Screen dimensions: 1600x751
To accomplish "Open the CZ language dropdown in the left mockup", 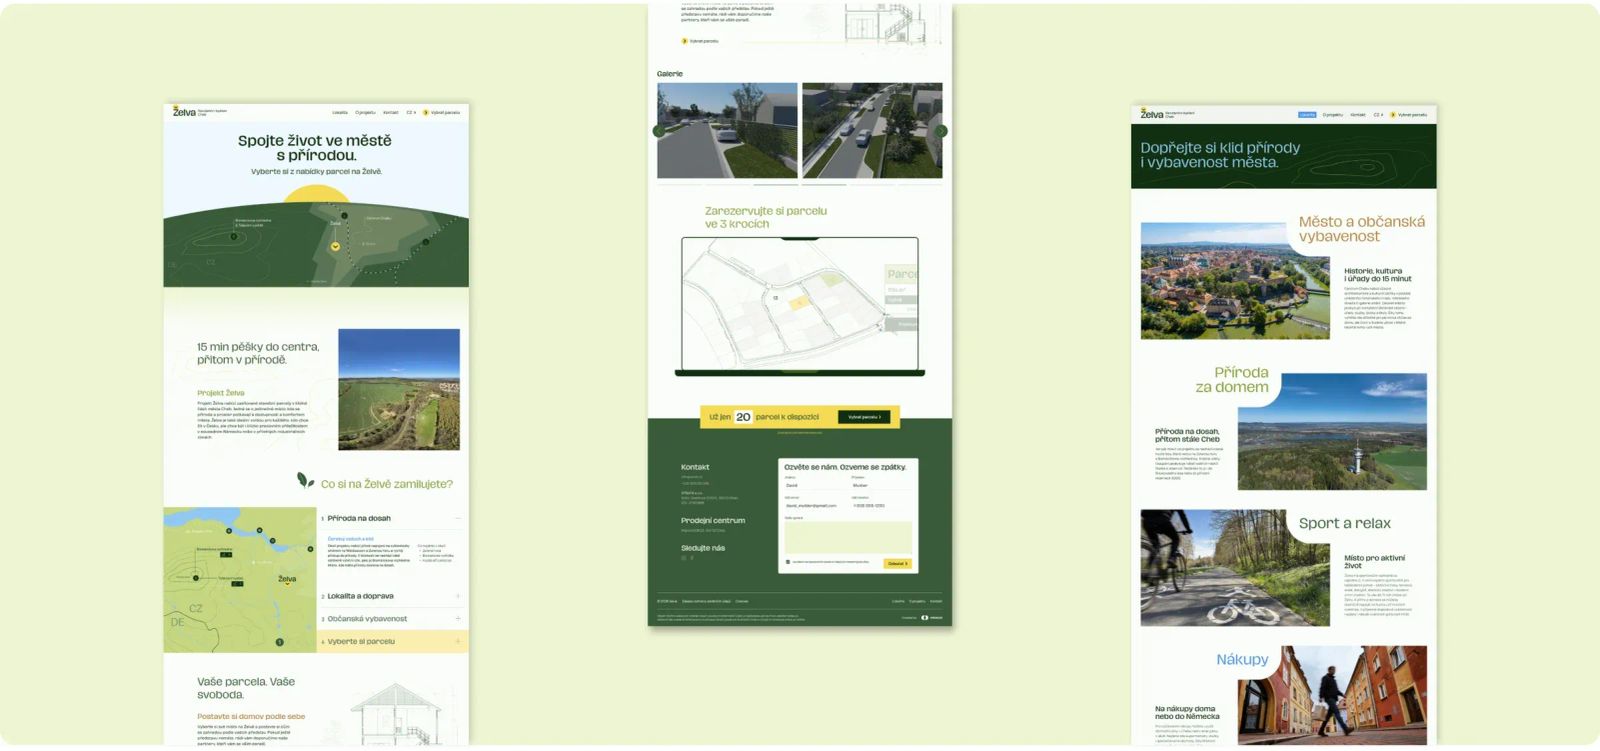I will point(411,113).
